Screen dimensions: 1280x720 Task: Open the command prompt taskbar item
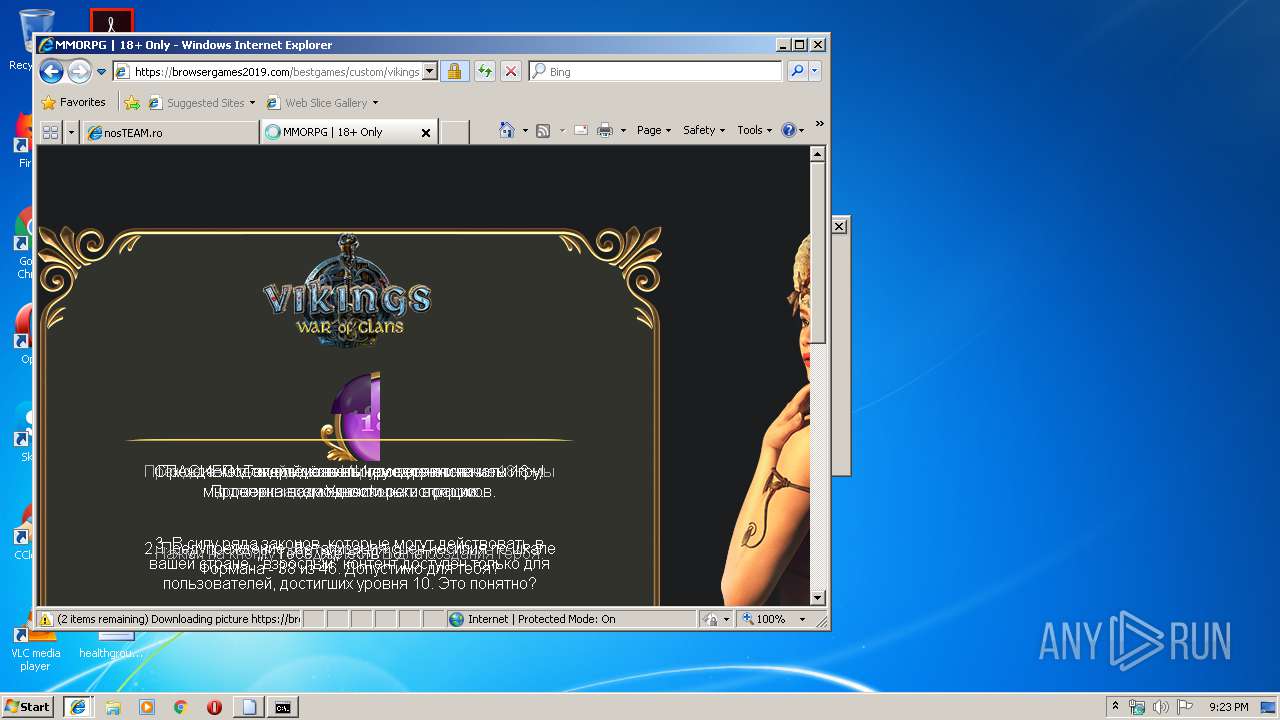click(283, 707)
